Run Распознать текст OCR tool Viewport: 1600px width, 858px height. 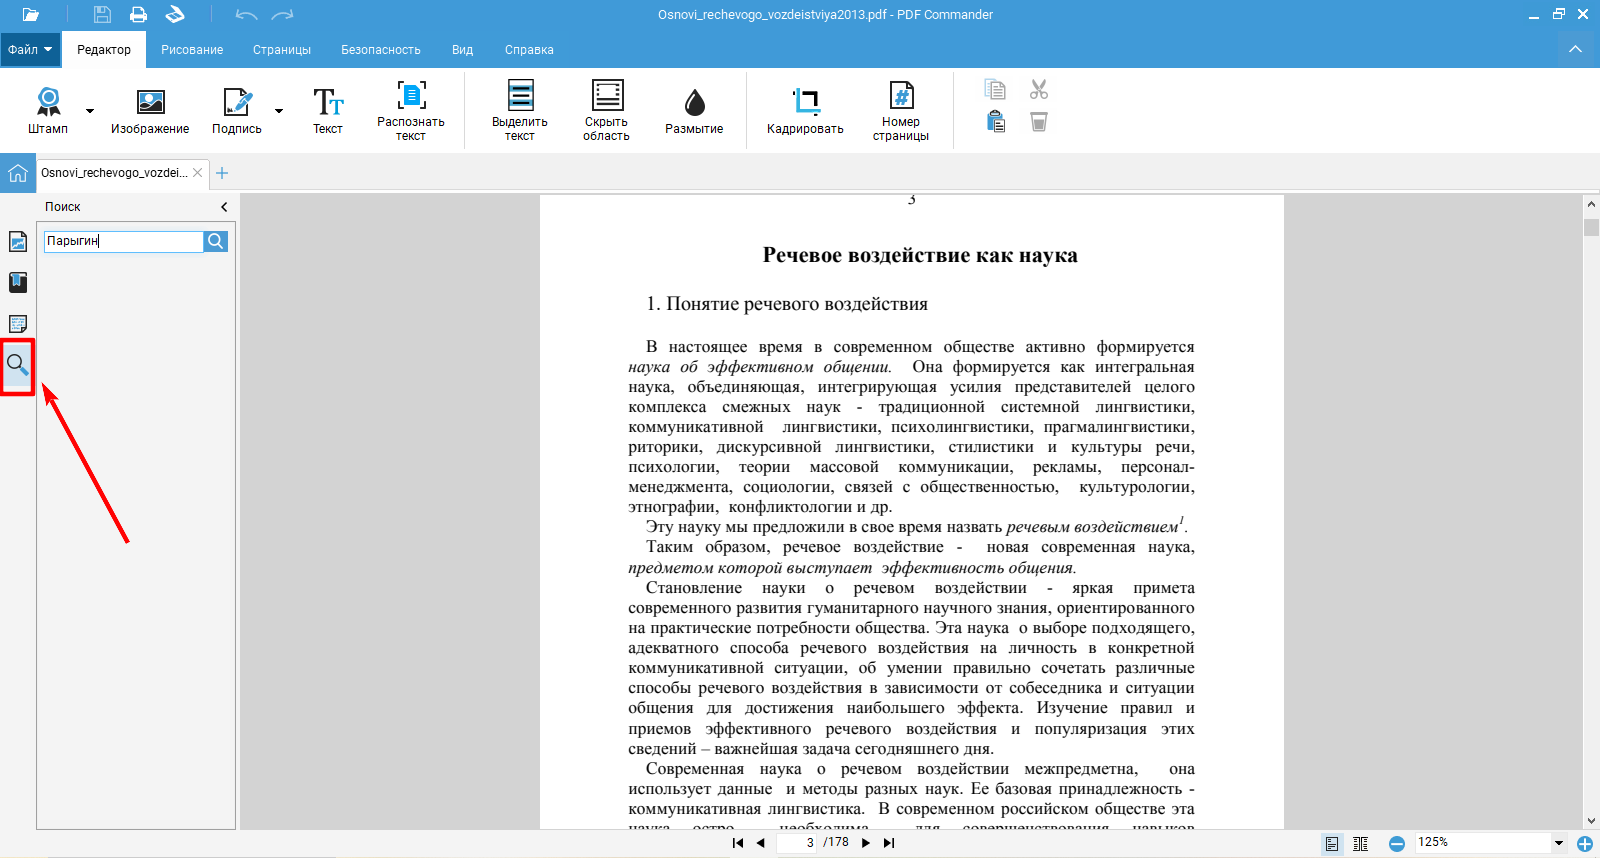coord(411,111)
